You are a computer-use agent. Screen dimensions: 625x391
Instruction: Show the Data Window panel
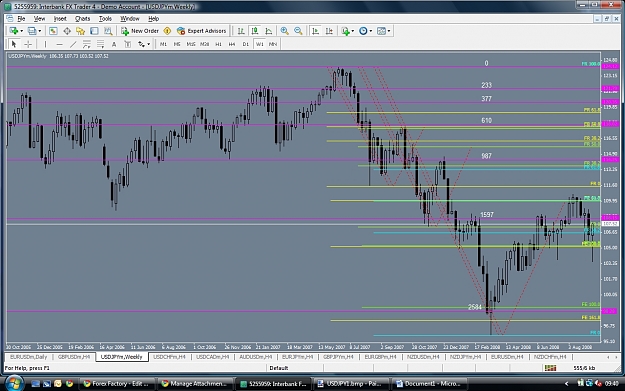click(x=67, y=31)
